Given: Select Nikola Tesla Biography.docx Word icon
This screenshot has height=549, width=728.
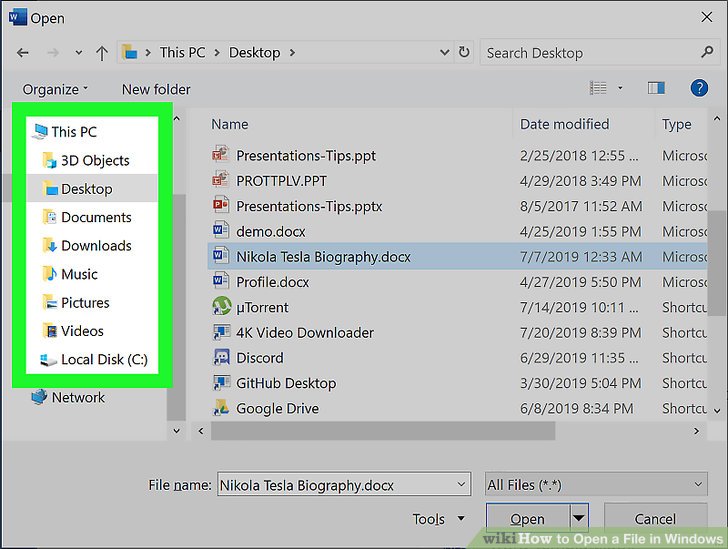Looking at the screenshot, I should pos(221,255).
